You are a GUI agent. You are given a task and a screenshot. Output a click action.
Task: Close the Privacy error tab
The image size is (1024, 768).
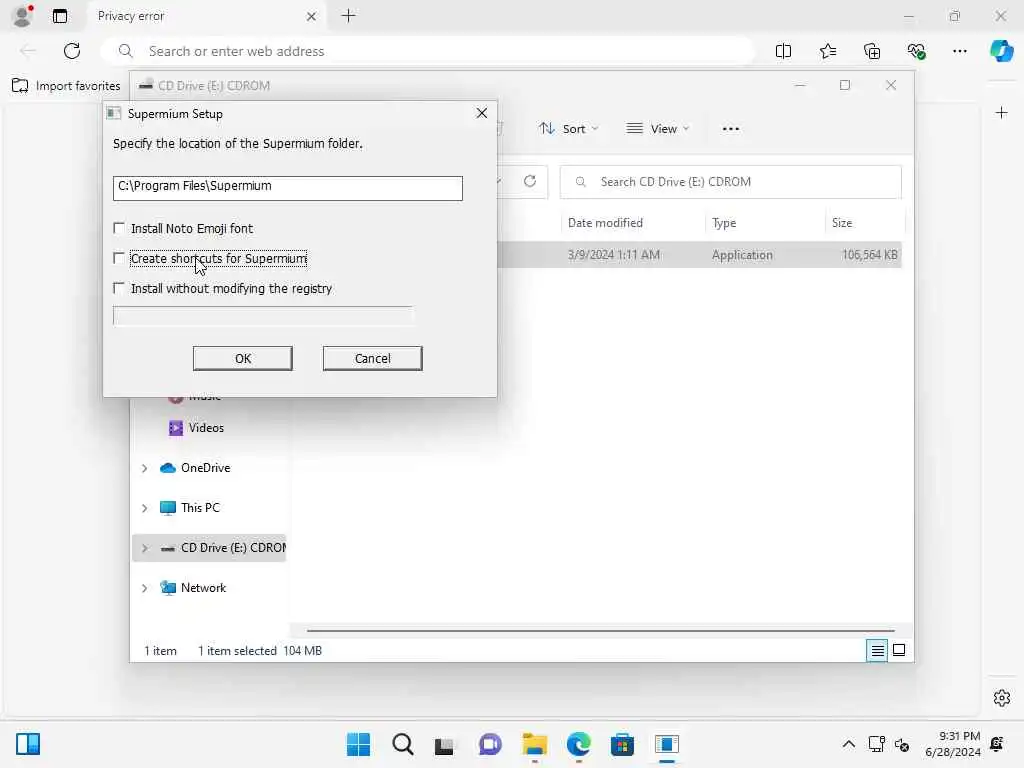point(312,16)
